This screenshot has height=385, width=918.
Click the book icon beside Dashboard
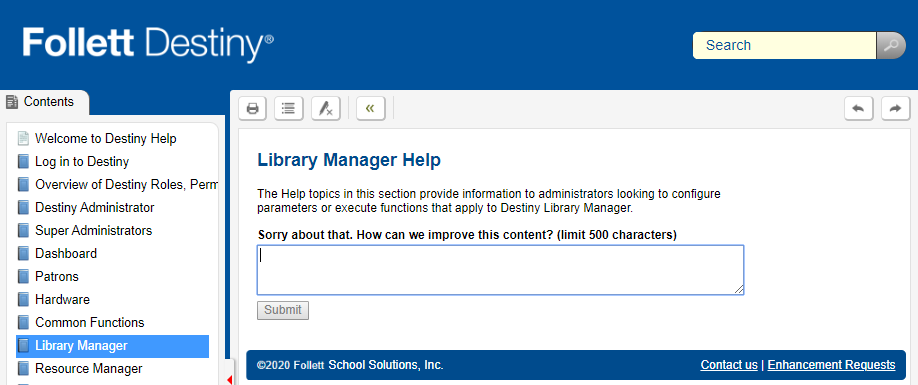(x=23, y=253)
